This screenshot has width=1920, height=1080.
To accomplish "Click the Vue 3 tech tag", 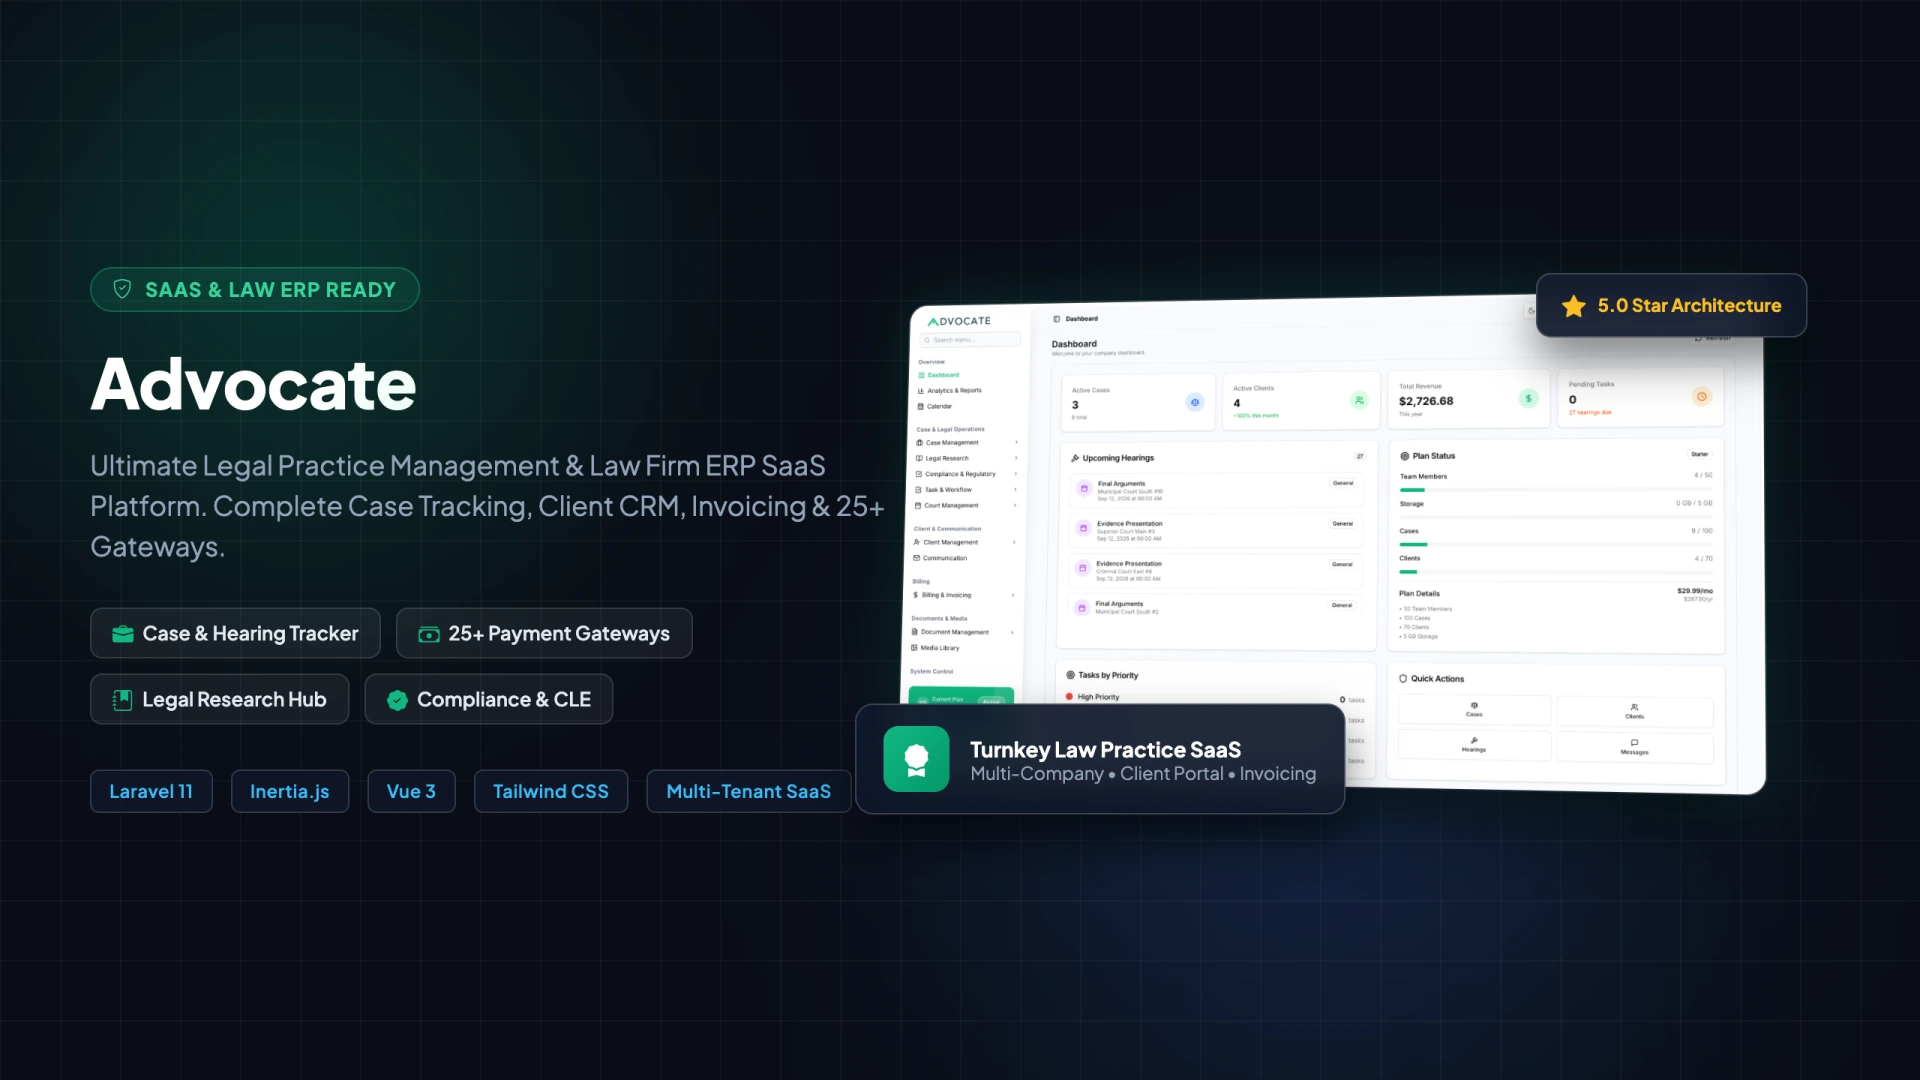I will tap(411, 791).
